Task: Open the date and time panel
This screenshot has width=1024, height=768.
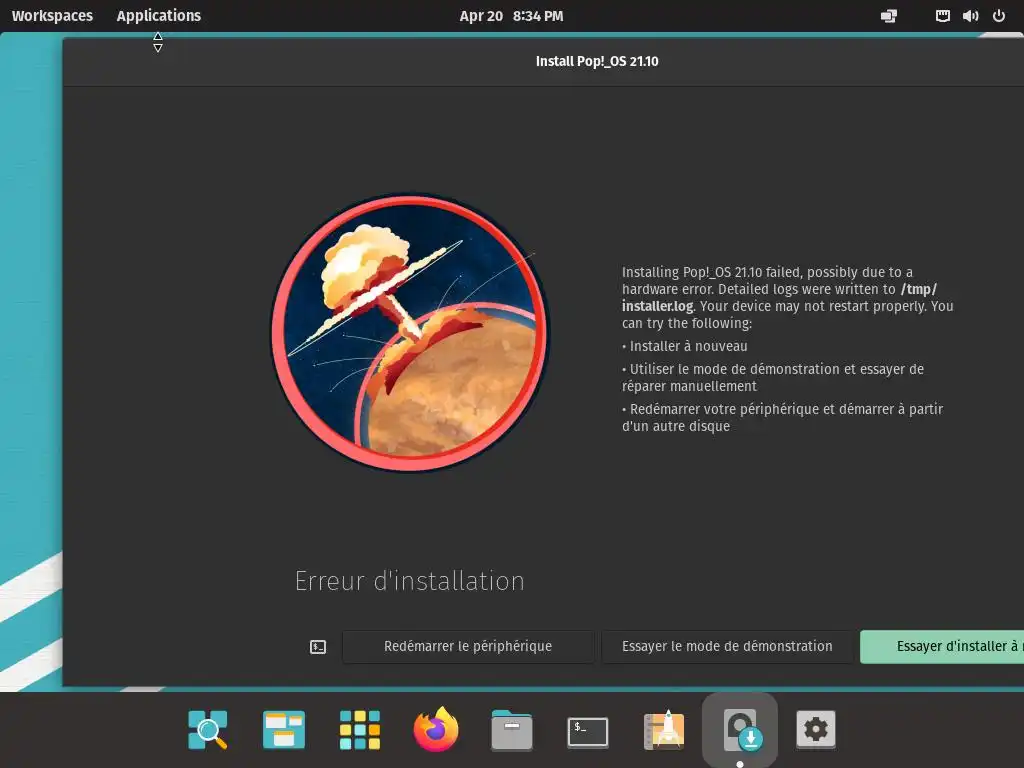Action: click(511, 16)
